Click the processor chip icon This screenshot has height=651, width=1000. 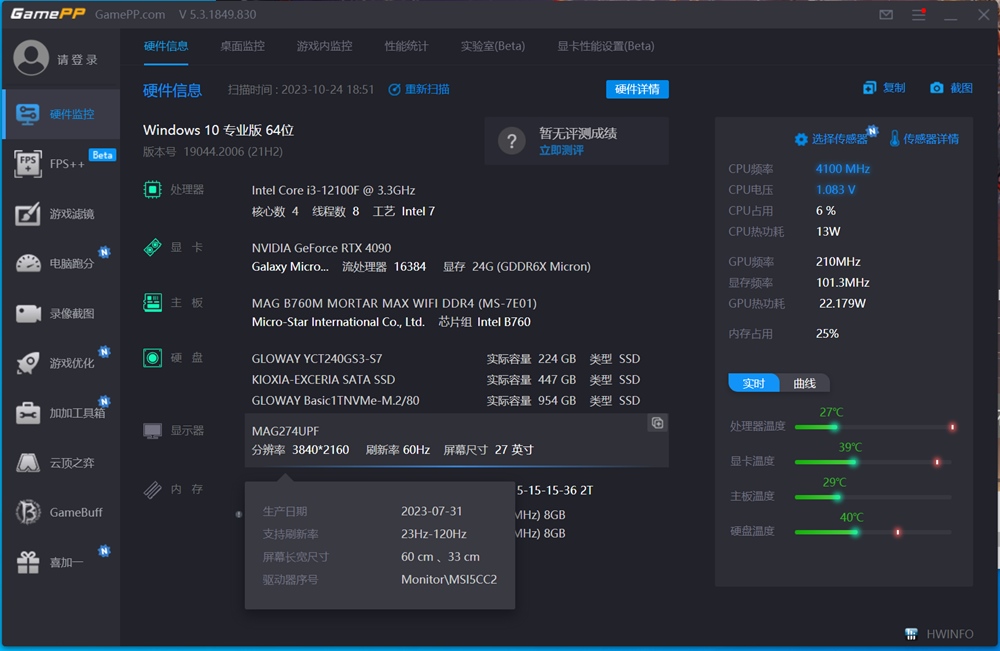coord(152,189)
